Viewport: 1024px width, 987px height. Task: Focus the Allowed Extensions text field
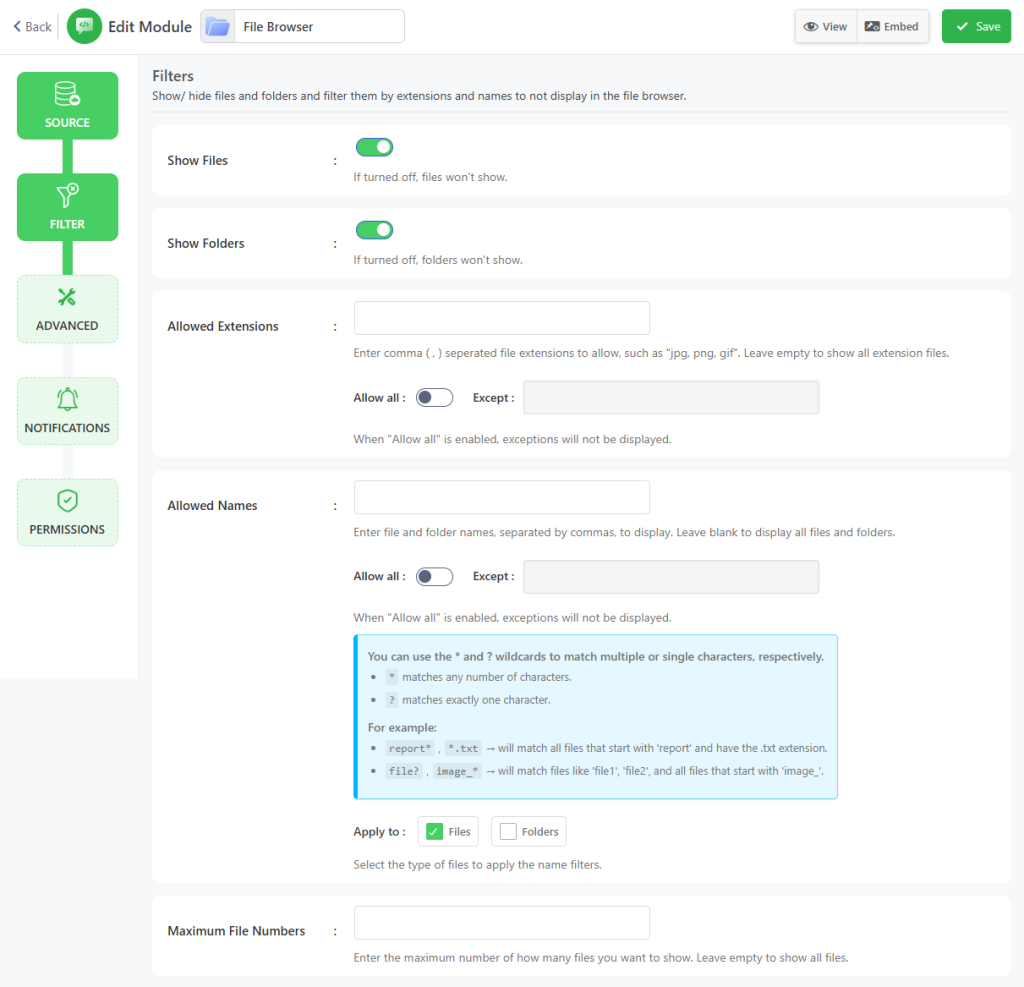tap(501, 318)
